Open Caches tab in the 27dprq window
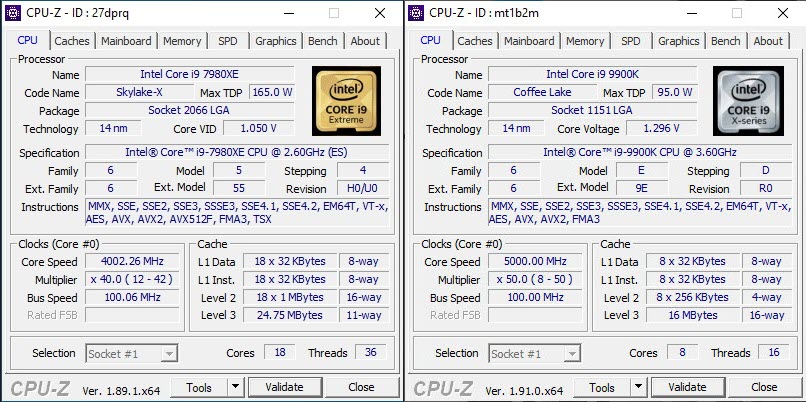Screen dimensions: 806x402 pos(71,41)
